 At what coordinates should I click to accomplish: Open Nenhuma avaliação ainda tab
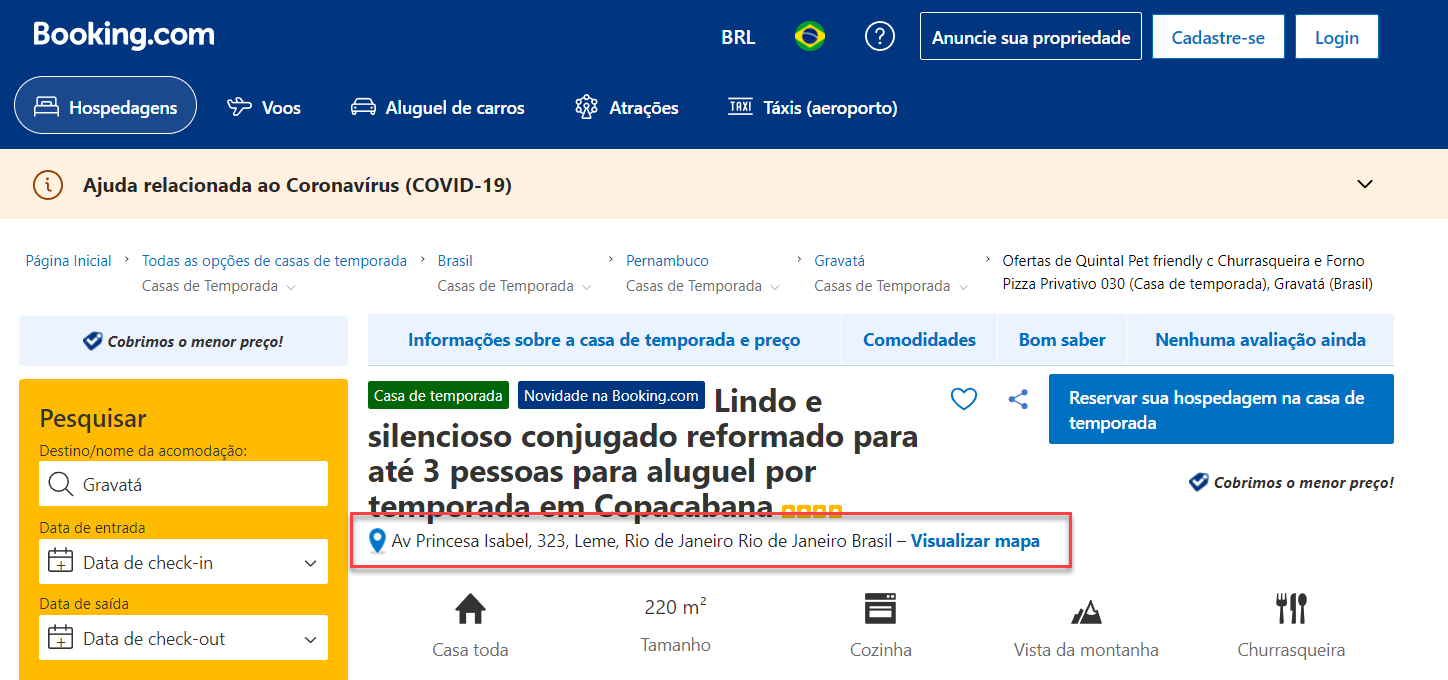1260,340
